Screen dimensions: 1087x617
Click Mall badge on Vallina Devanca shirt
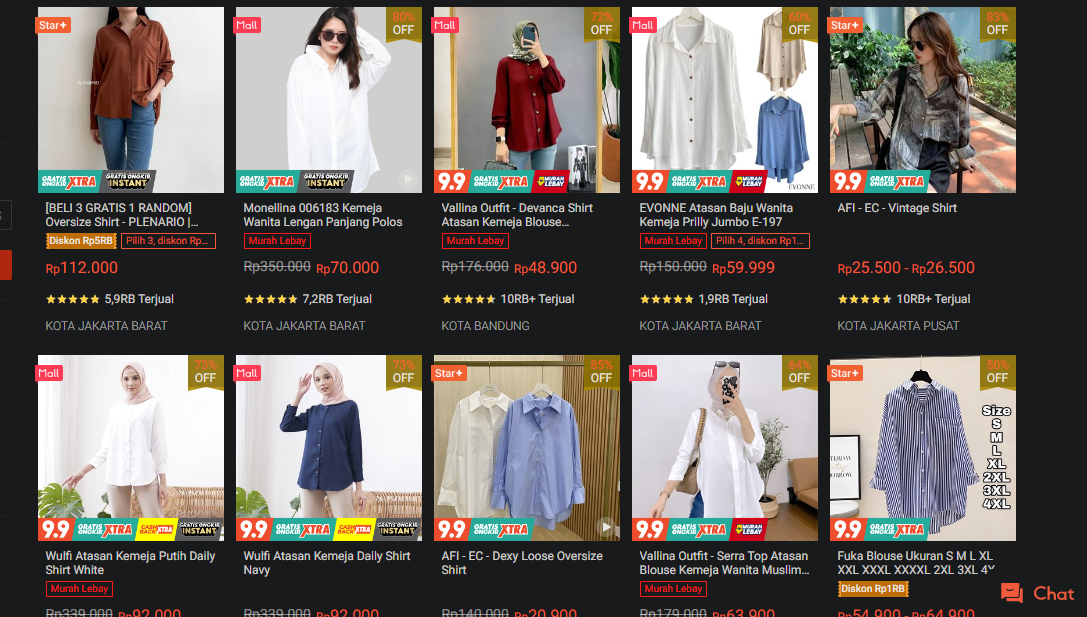tap(445, 25)
